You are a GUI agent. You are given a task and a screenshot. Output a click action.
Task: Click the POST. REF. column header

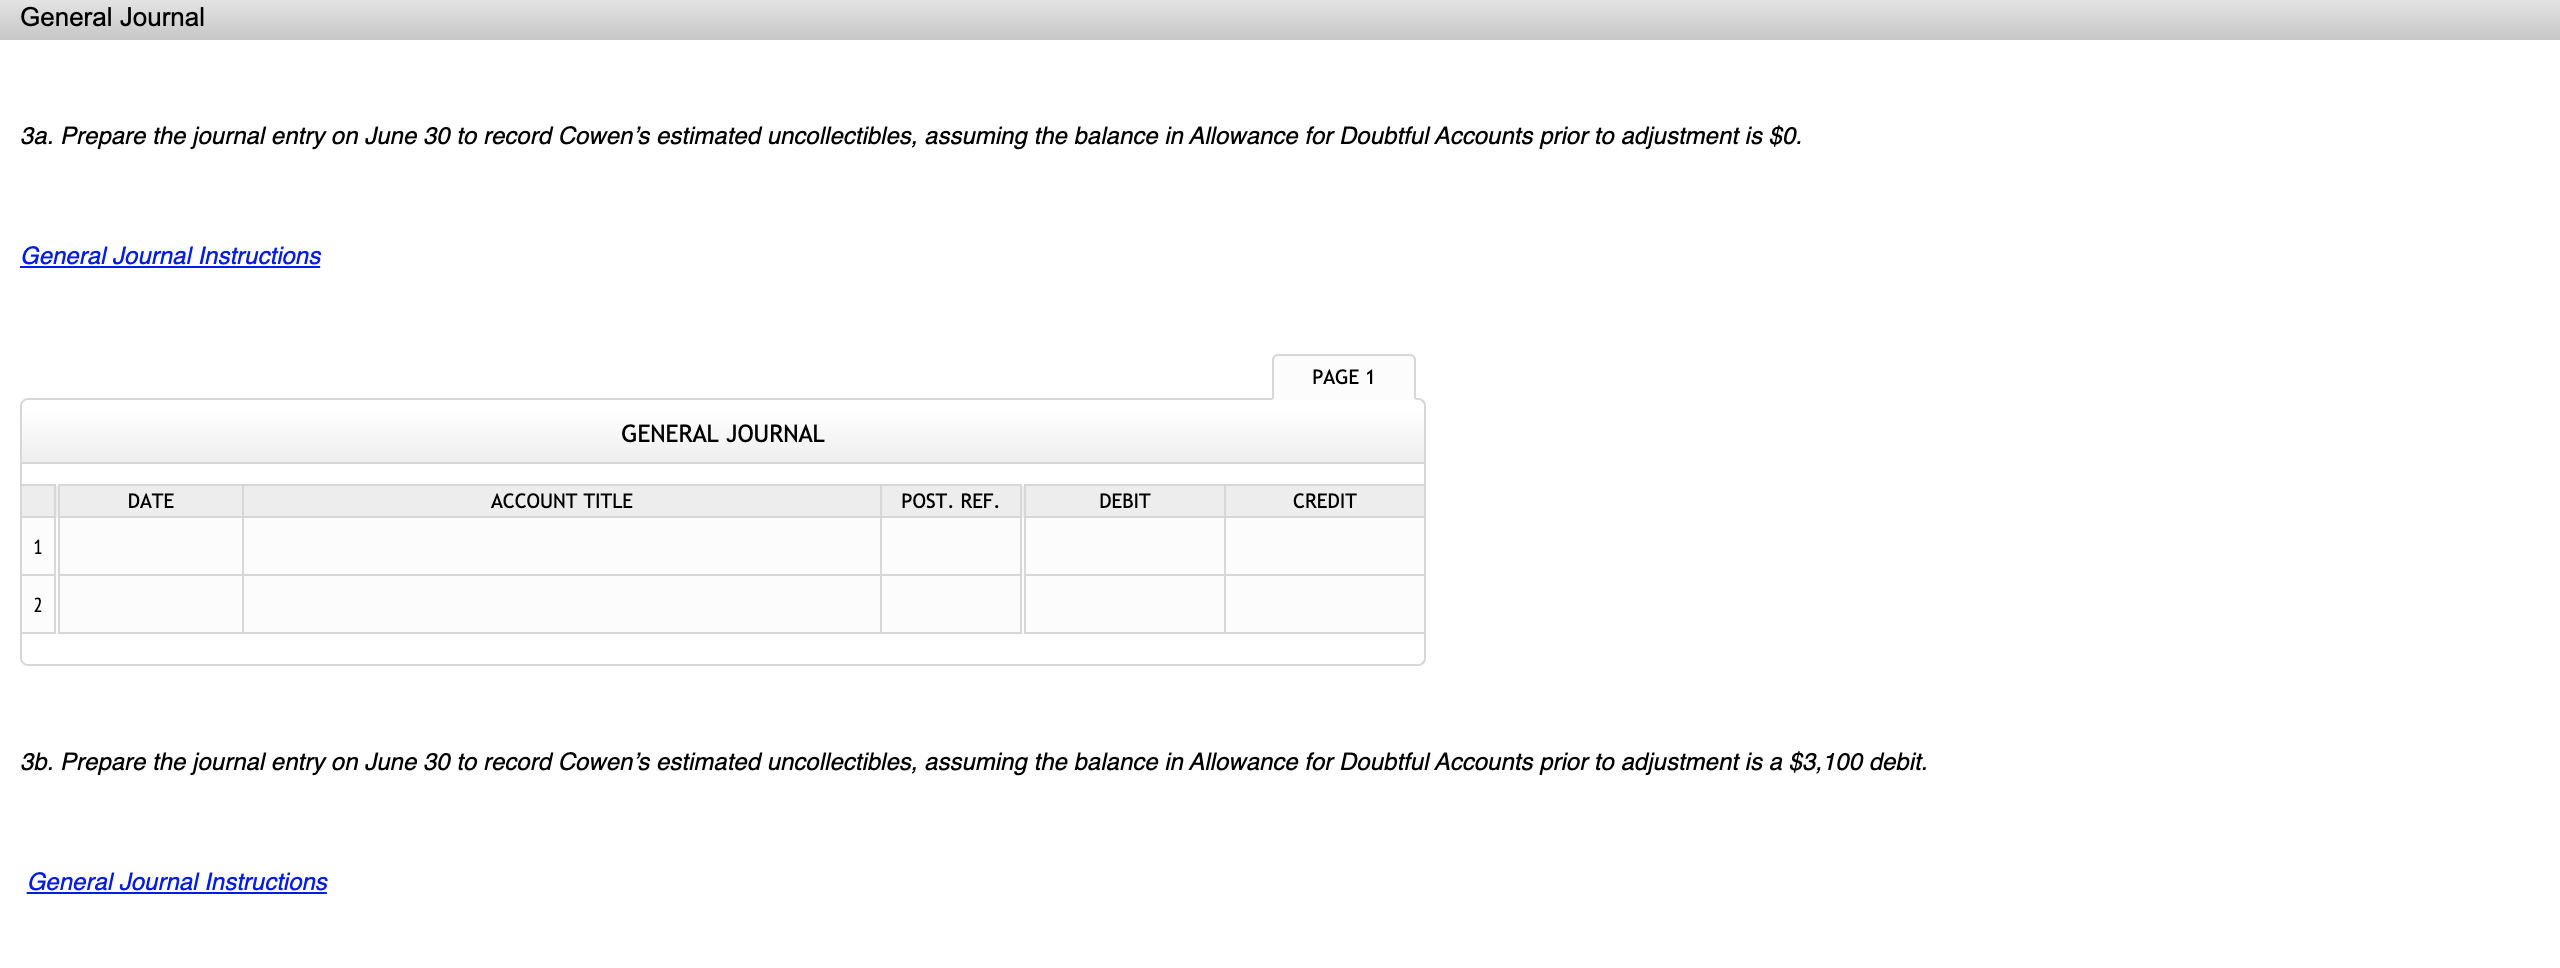coord(949,501)
